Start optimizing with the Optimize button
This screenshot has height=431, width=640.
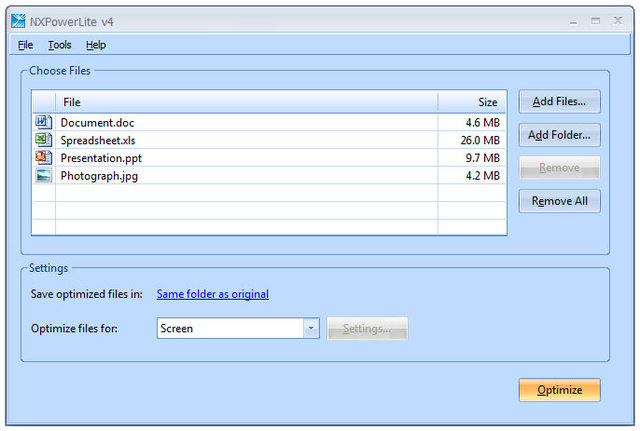(x=559, y=390)
